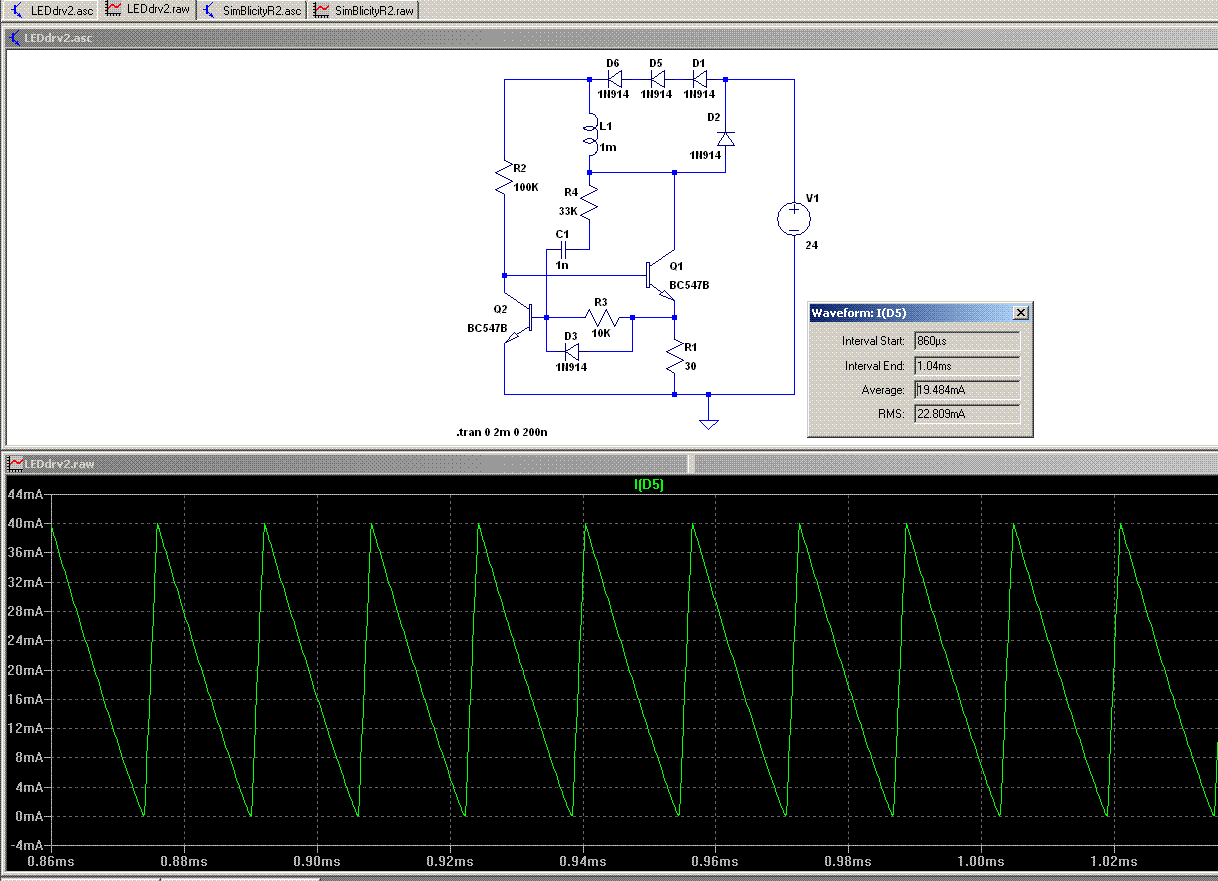Click the ground symbol in schematic
This screenshot has width=1218, height=881.
pyautogui.click(x=708, y=421)
